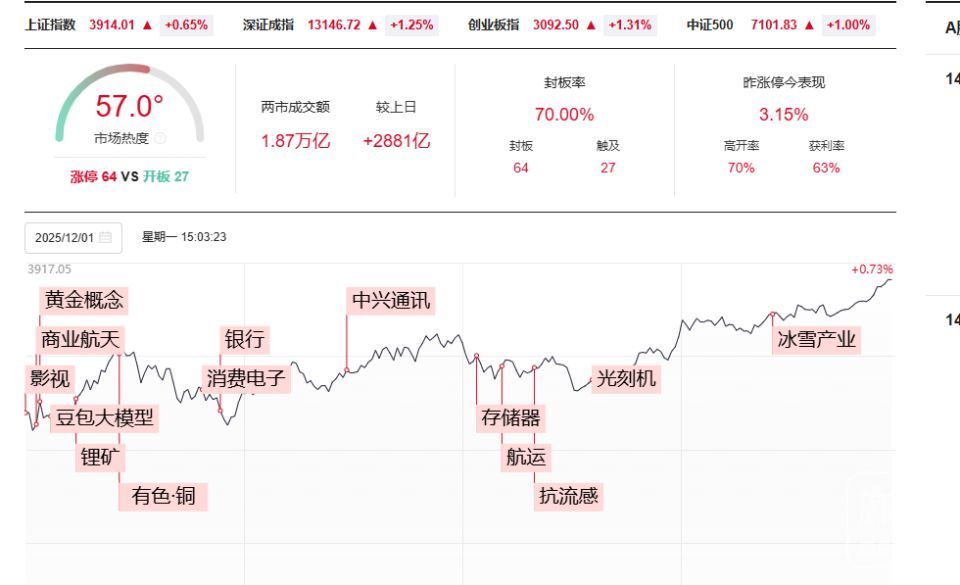This screenshot has height=585, width=960.
Task: Click the 57.0° market heat gauge
Action: pyautogui.click(x=129, y=105)
